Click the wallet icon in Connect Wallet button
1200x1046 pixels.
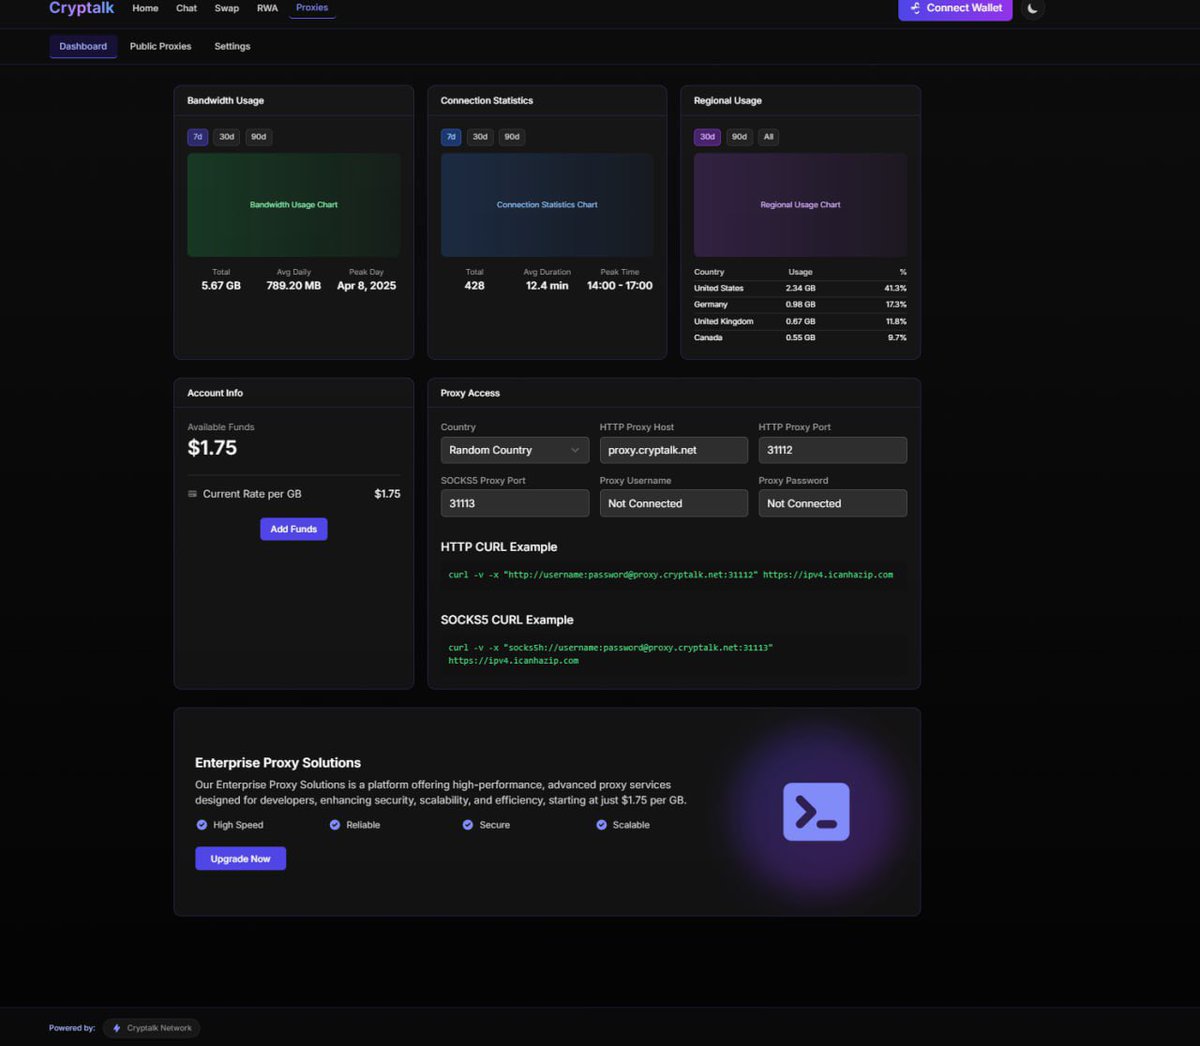coord(915,8)
